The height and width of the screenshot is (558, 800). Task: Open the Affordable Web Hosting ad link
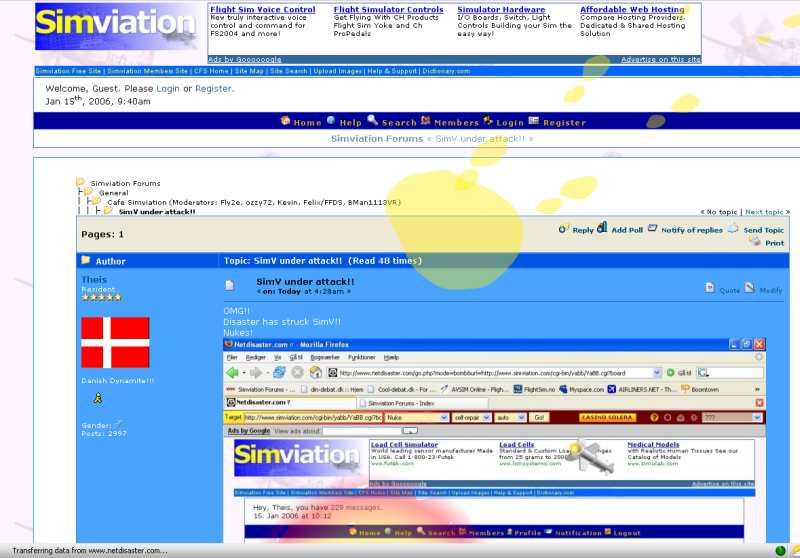click(632, 9)
